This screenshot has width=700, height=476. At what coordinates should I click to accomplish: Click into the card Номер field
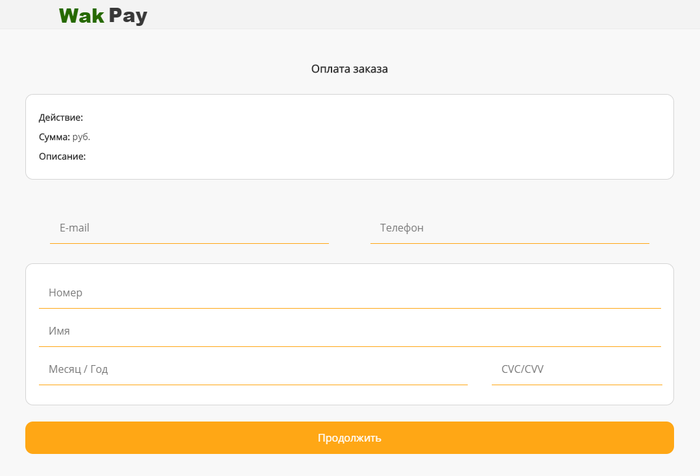point(349,293)
